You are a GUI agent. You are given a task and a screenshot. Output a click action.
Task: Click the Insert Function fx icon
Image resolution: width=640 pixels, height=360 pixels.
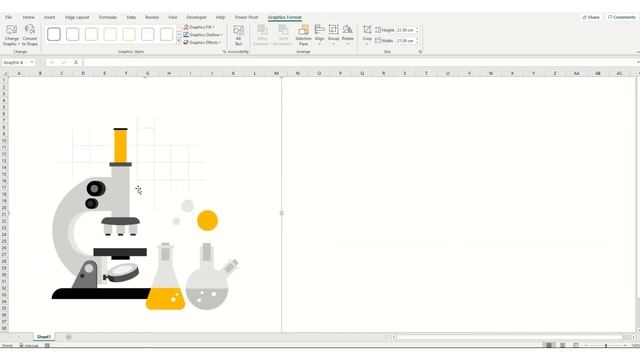point(76,62)
